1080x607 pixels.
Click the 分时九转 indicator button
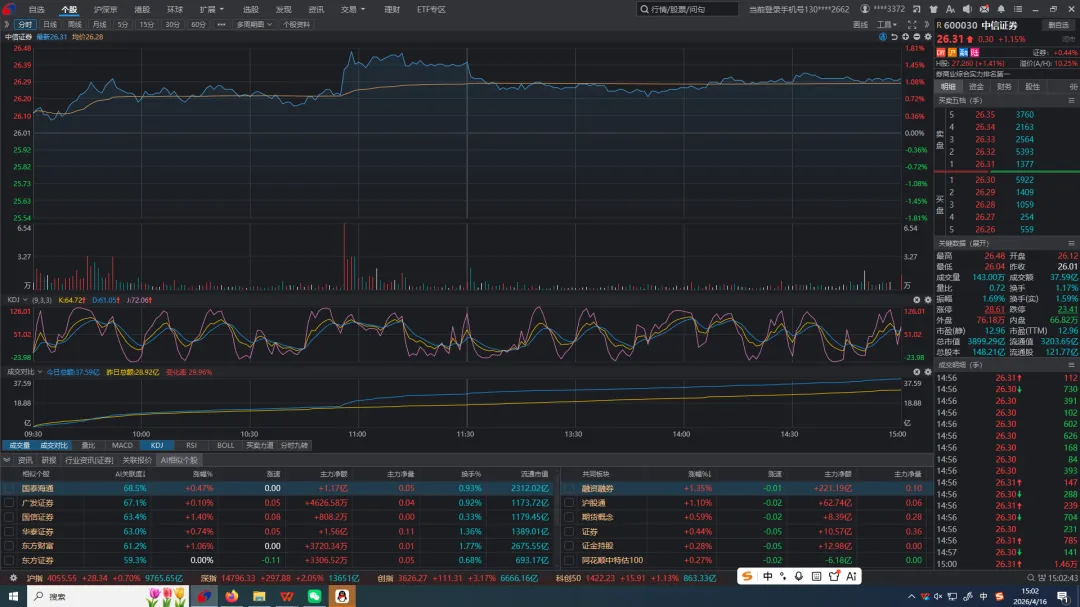294,445
